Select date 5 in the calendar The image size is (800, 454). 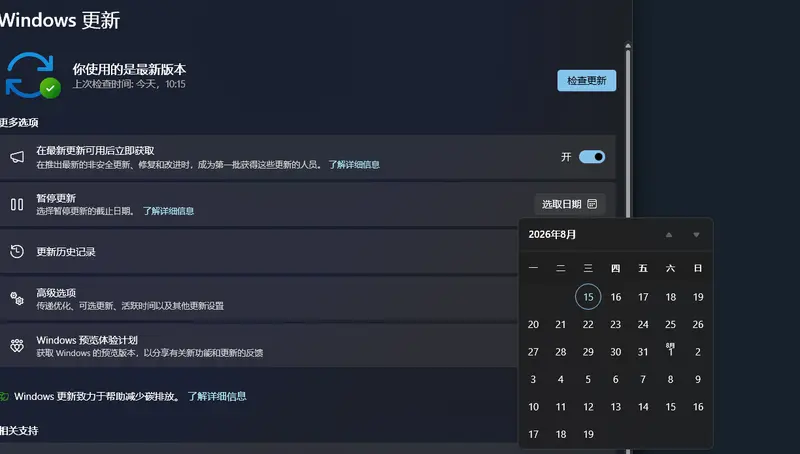click(588, 380)
